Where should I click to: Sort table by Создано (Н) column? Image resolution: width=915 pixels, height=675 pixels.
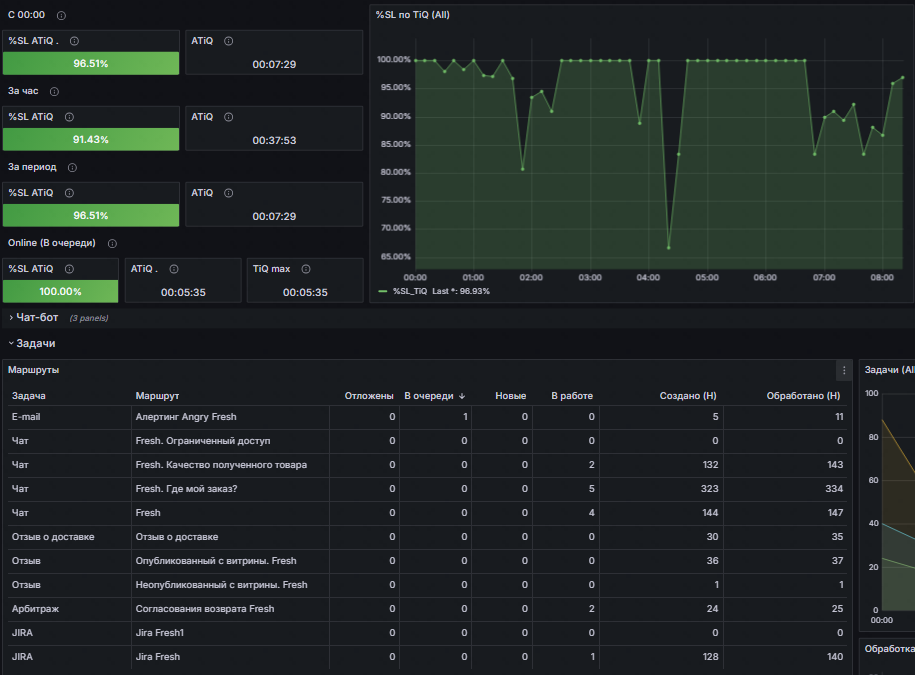[688, 396]
